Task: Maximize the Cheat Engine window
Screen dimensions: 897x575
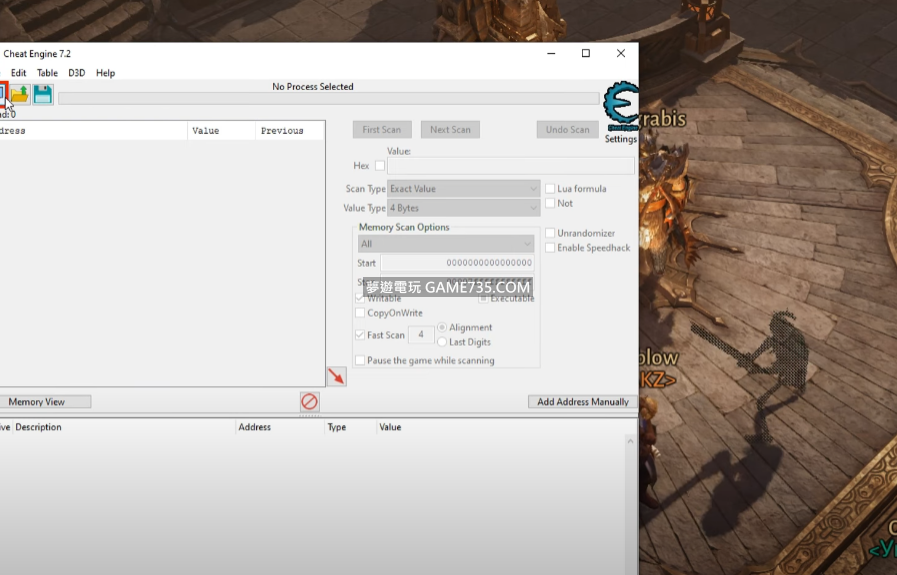Action: click(x=586, y=53)
